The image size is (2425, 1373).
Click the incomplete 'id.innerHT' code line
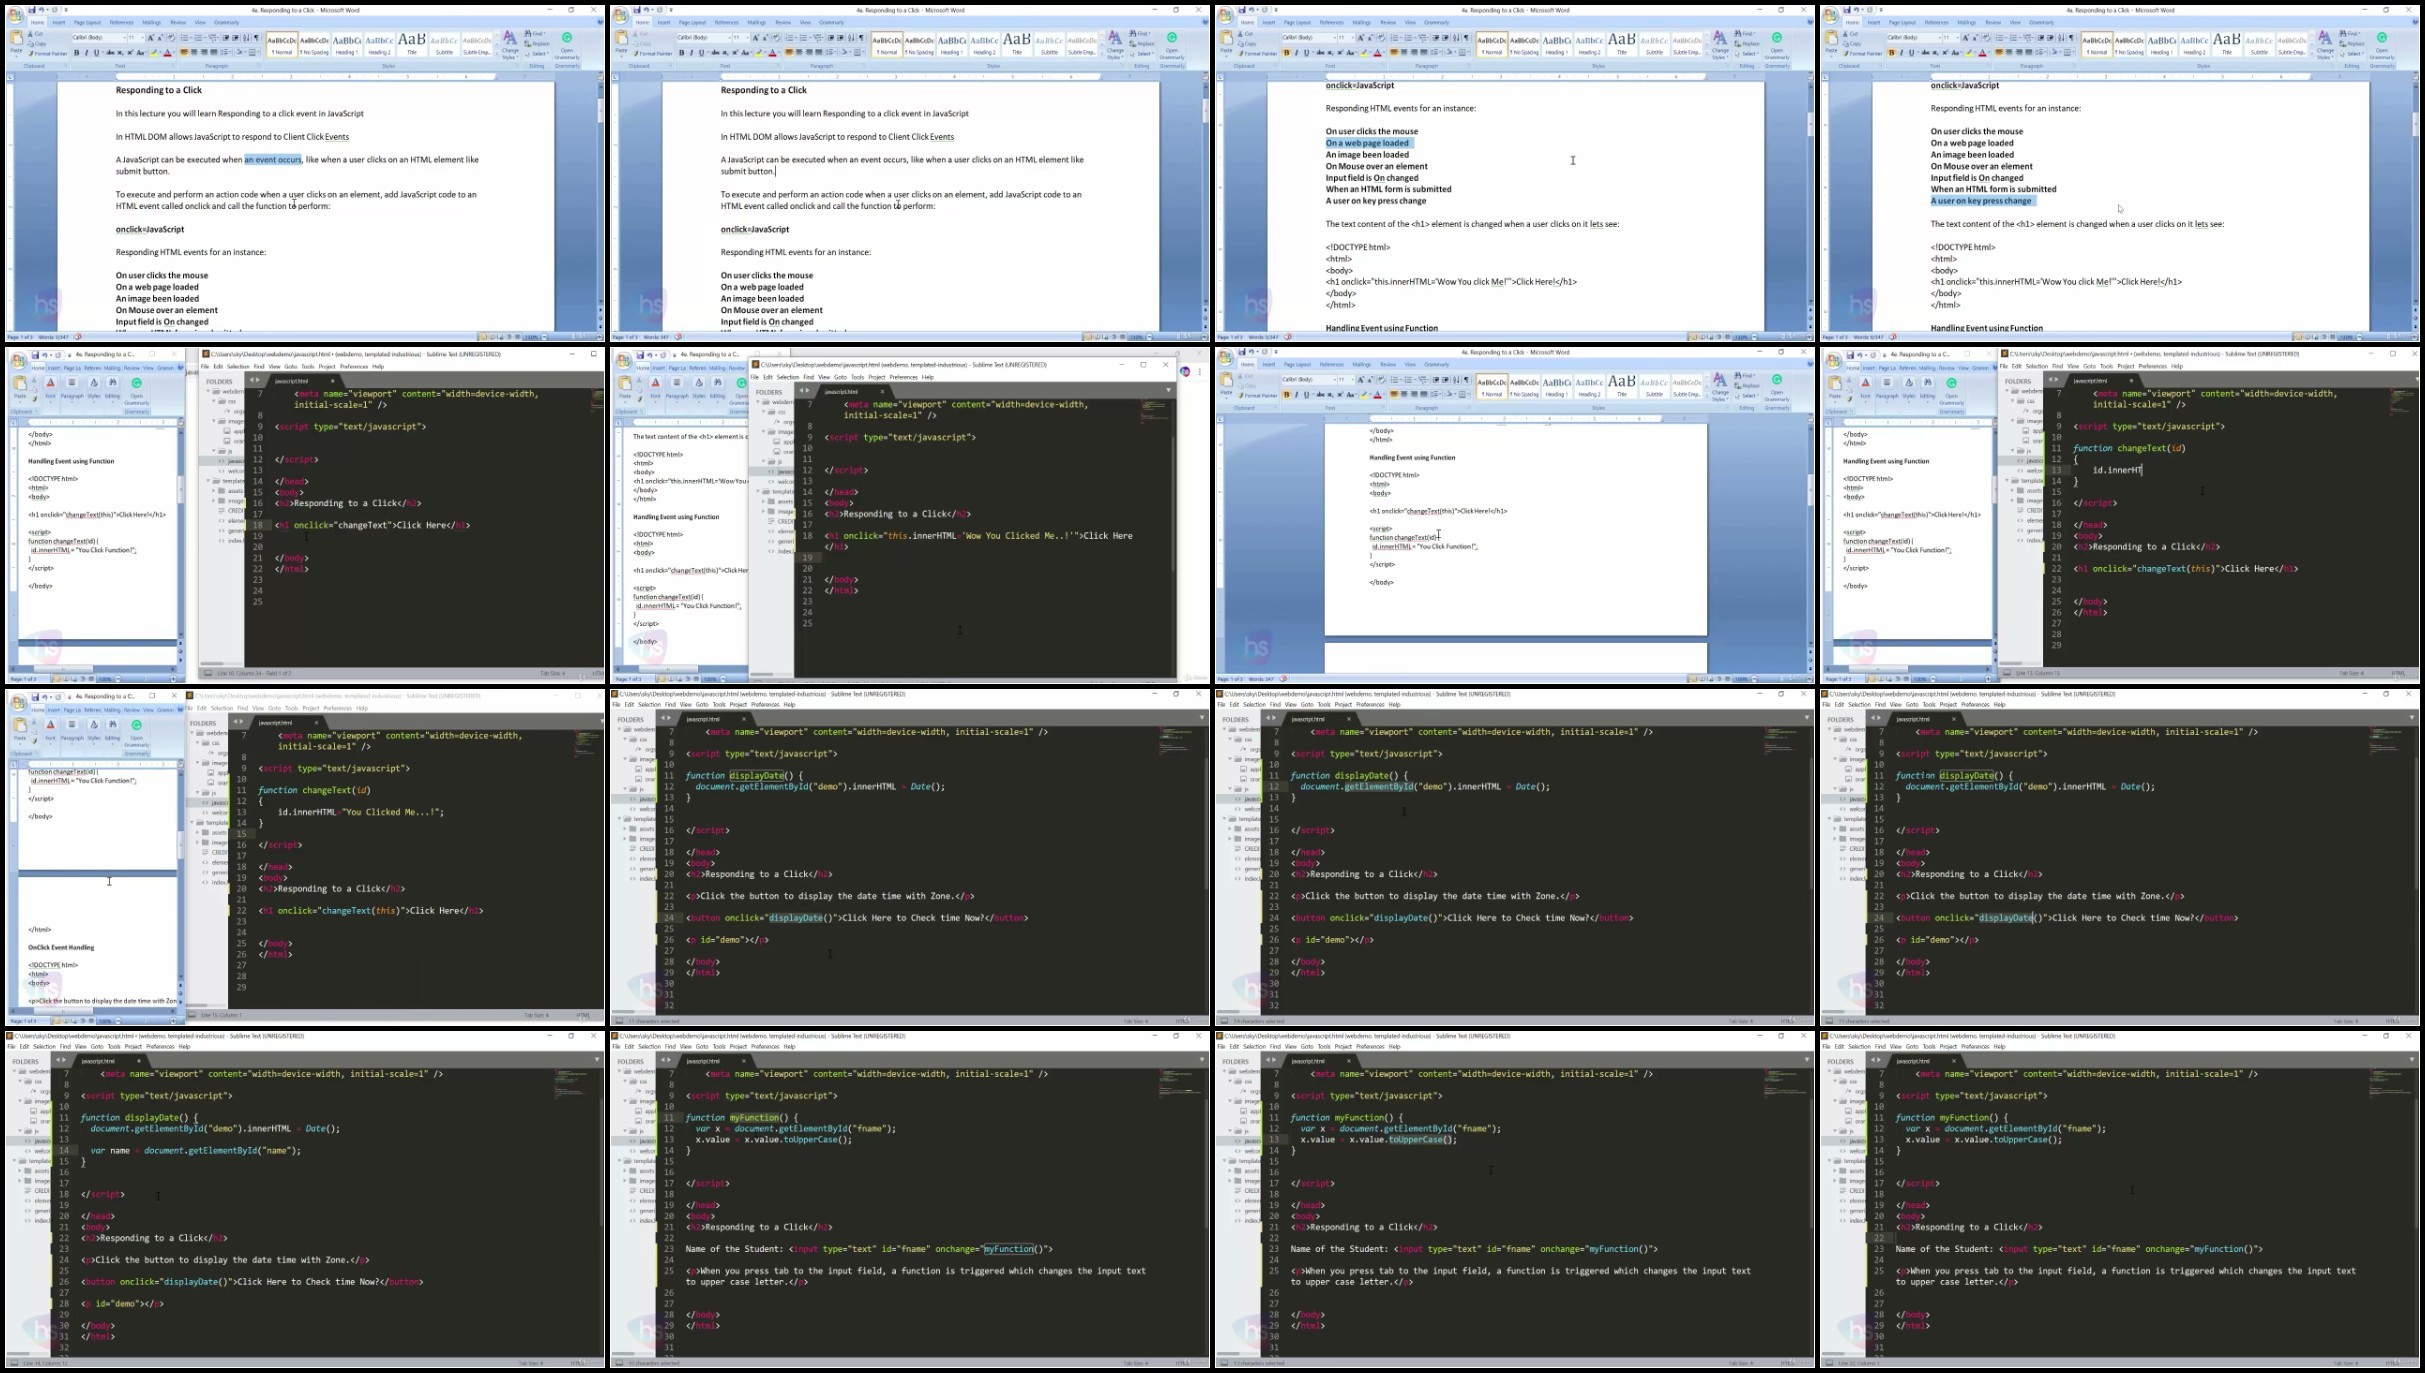tap(2117, 470)
